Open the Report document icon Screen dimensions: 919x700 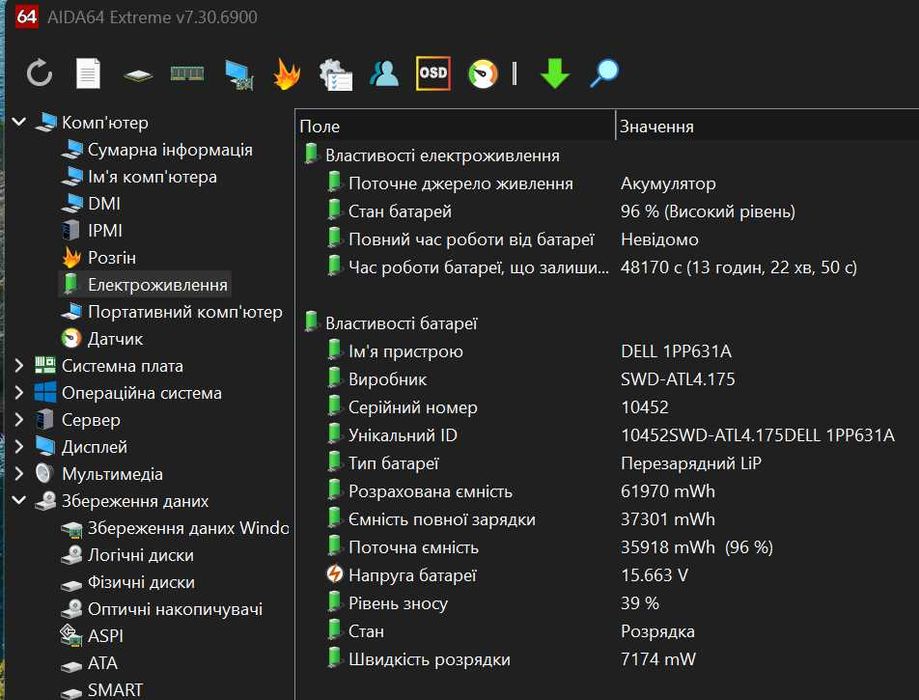click(88, 73)
